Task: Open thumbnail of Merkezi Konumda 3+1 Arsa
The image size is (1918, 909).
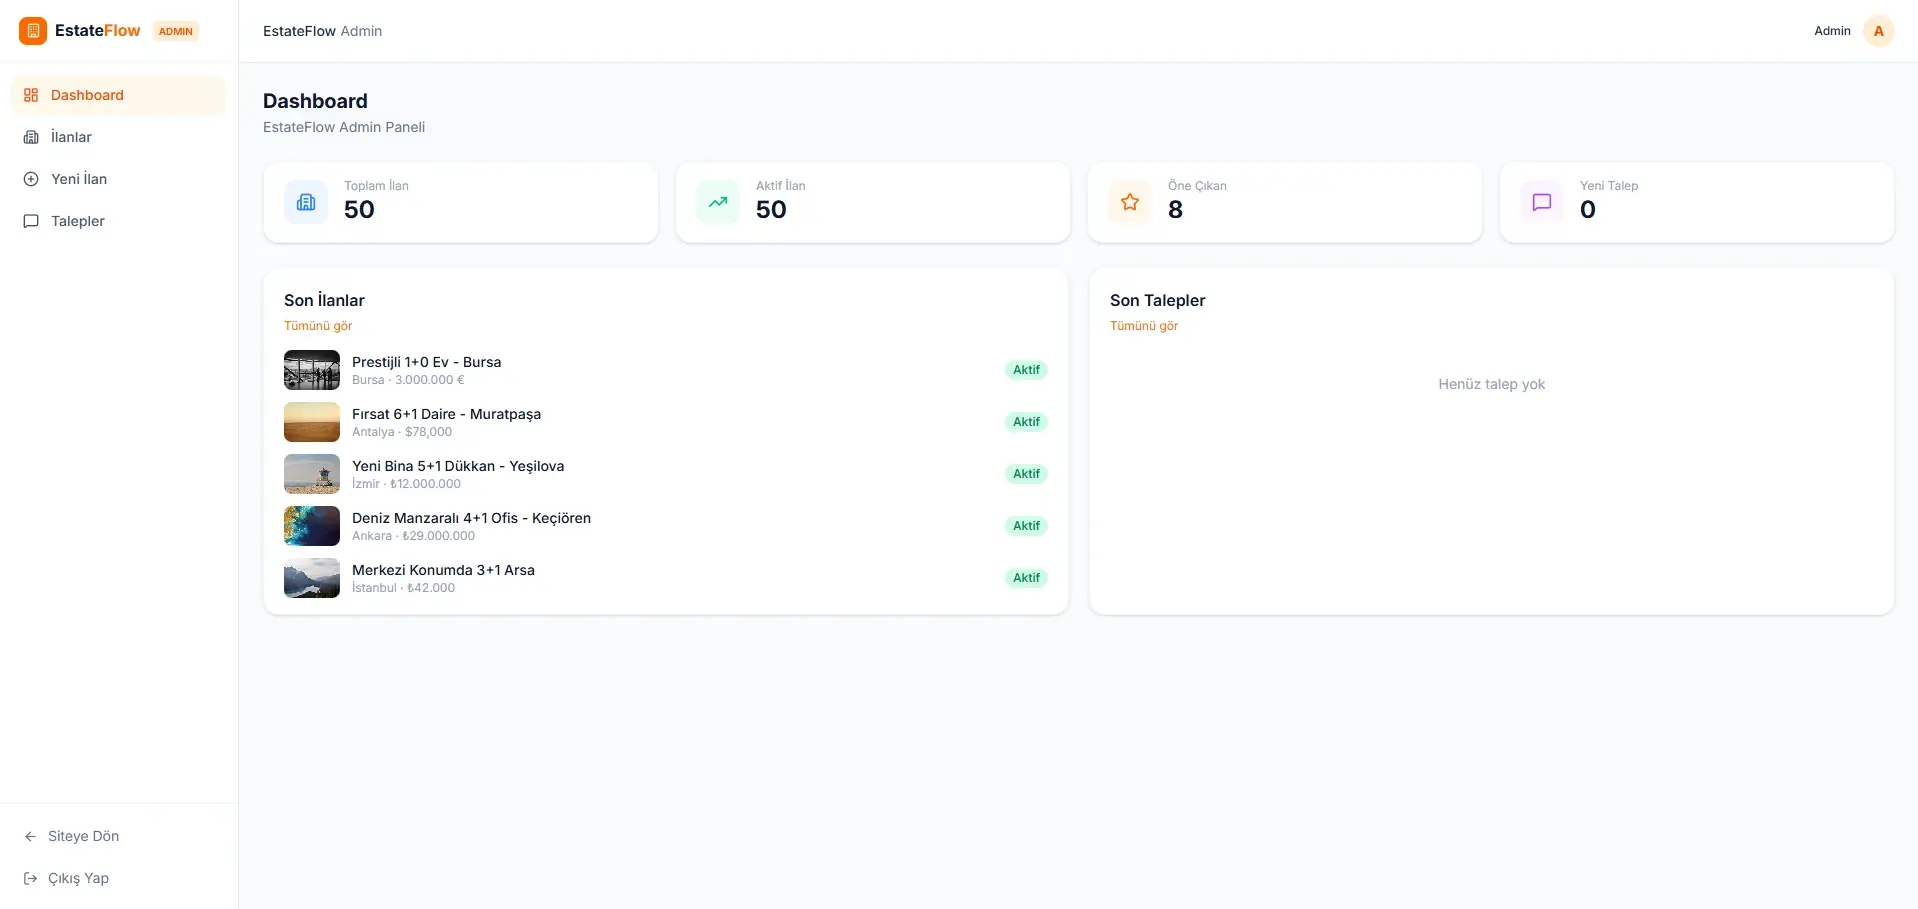Action: pyautogui.click(x=312, y=578)
